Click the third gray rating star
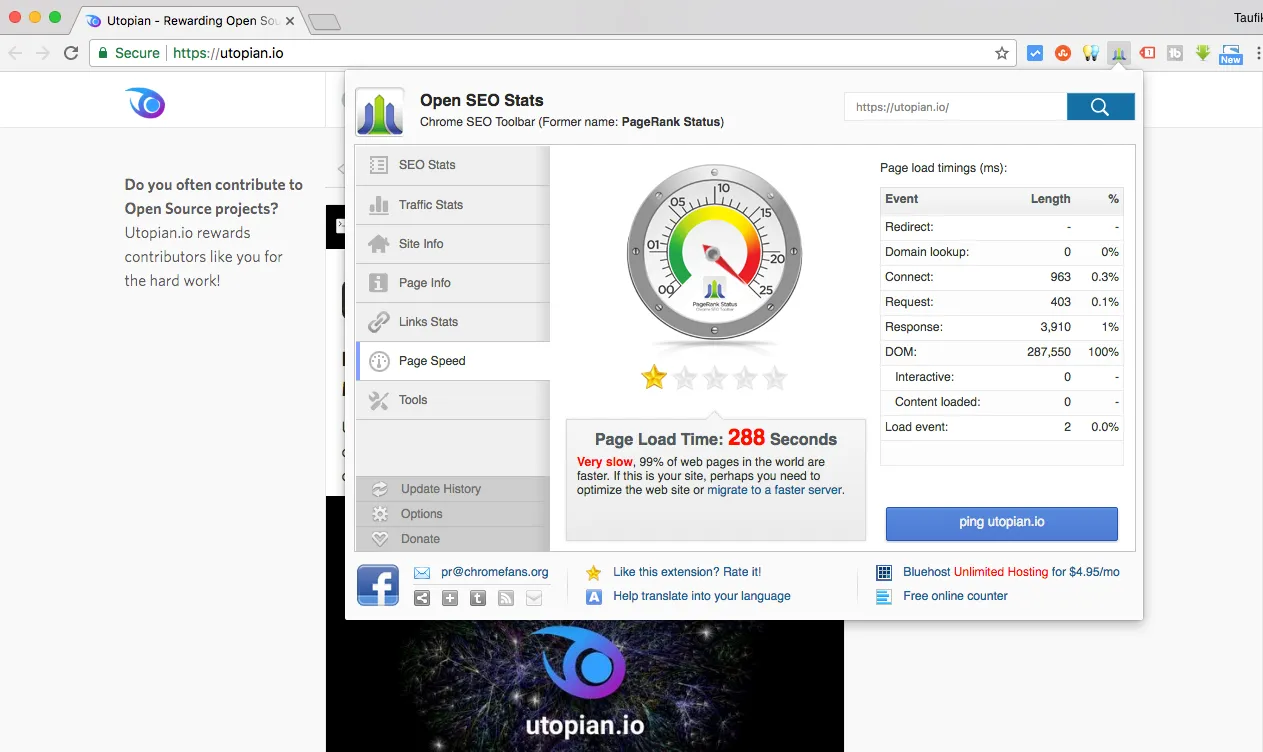 point(715,377)
